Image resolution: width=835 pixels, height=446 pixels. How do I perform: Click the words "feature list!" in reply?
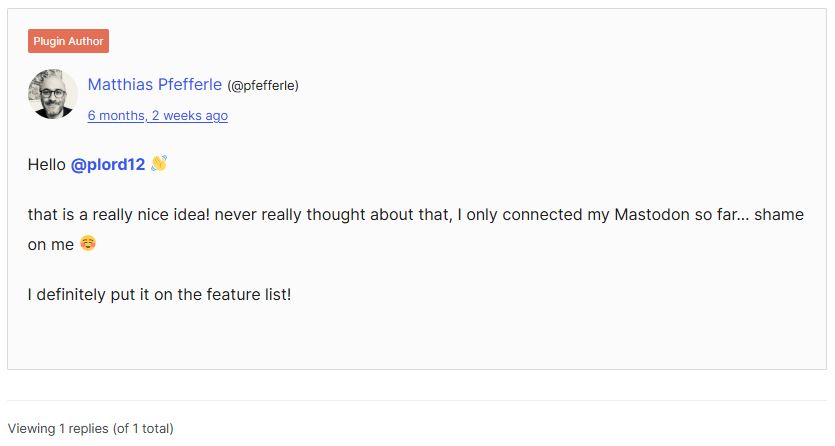pyautogui.click(x=248, y=295)
